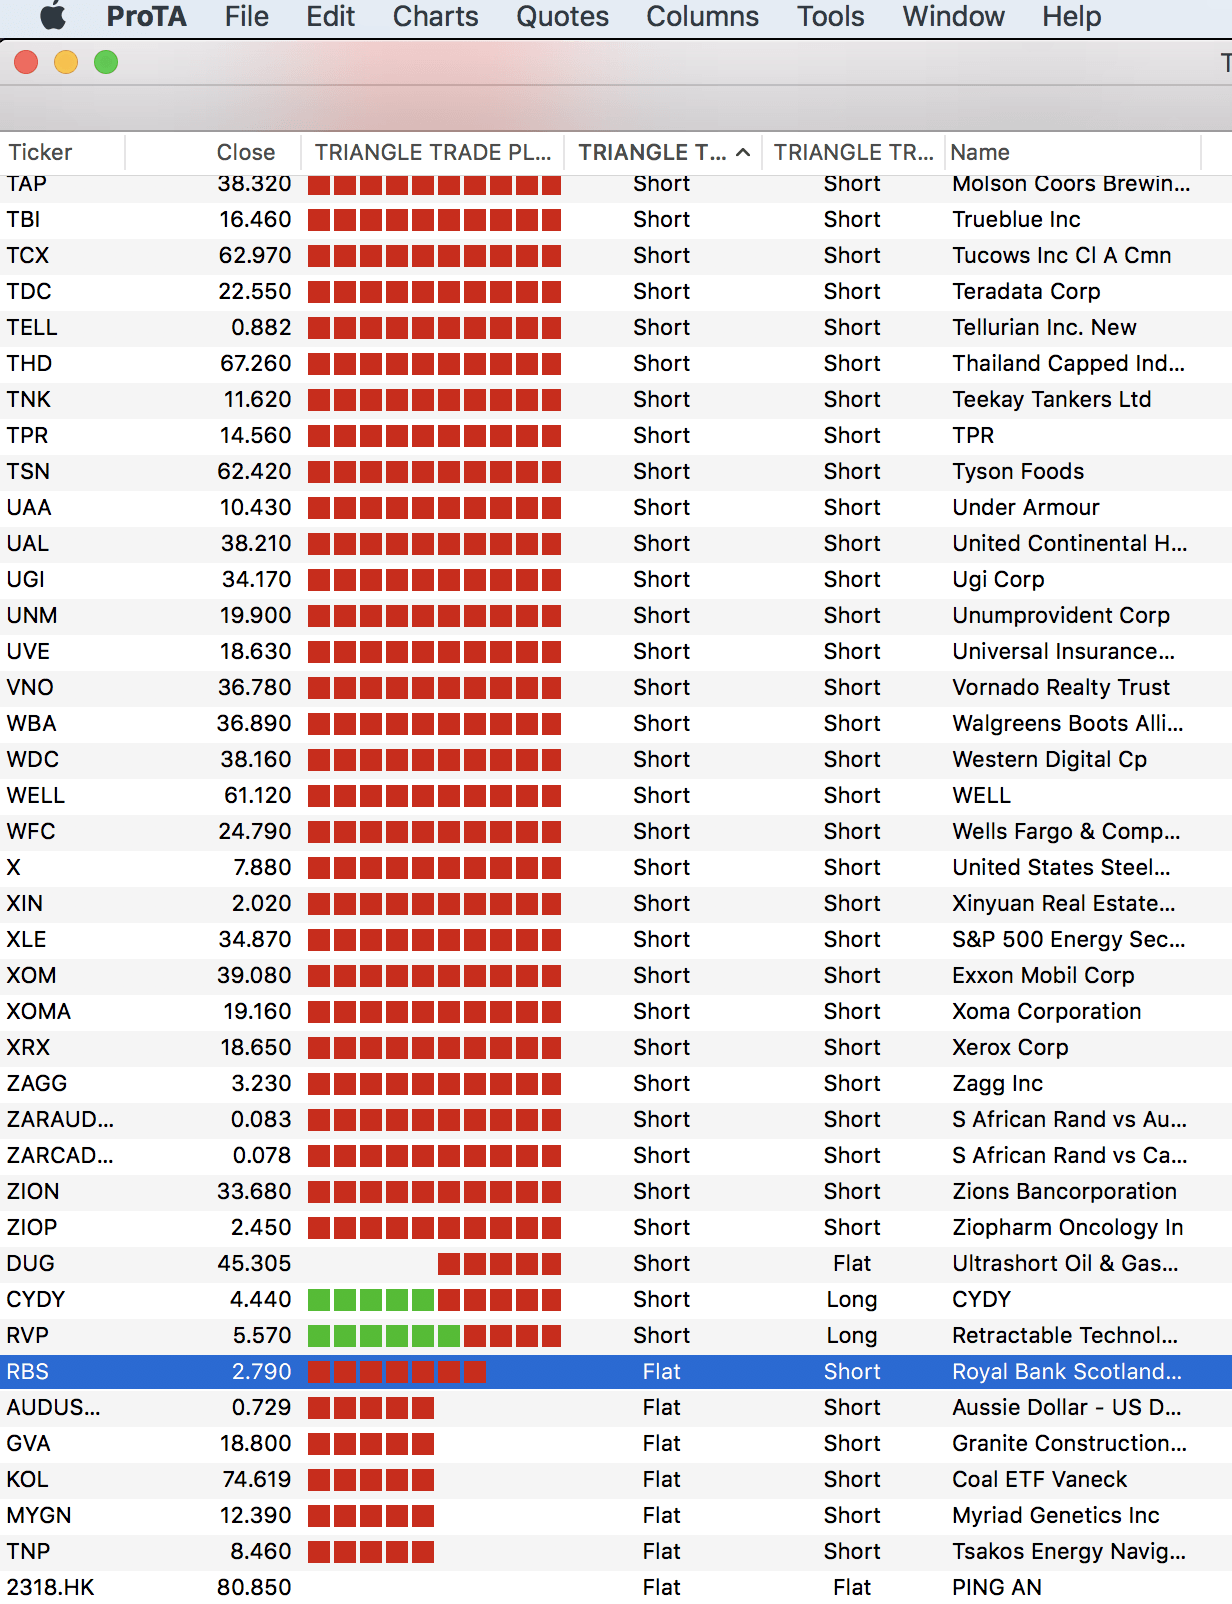Click the DUG row's red trade plan bar

(x=499, y=1264)
